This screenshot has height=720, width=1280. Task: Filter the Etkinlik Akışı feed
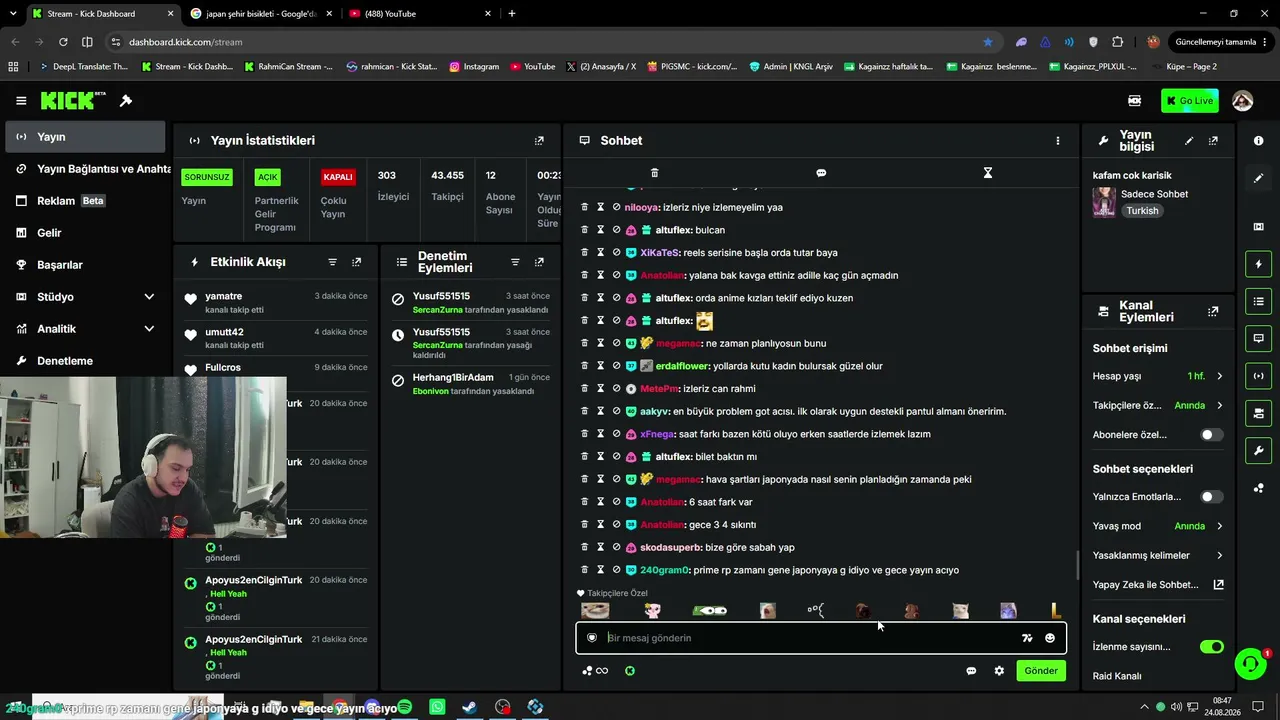click(x=333, y=262)
